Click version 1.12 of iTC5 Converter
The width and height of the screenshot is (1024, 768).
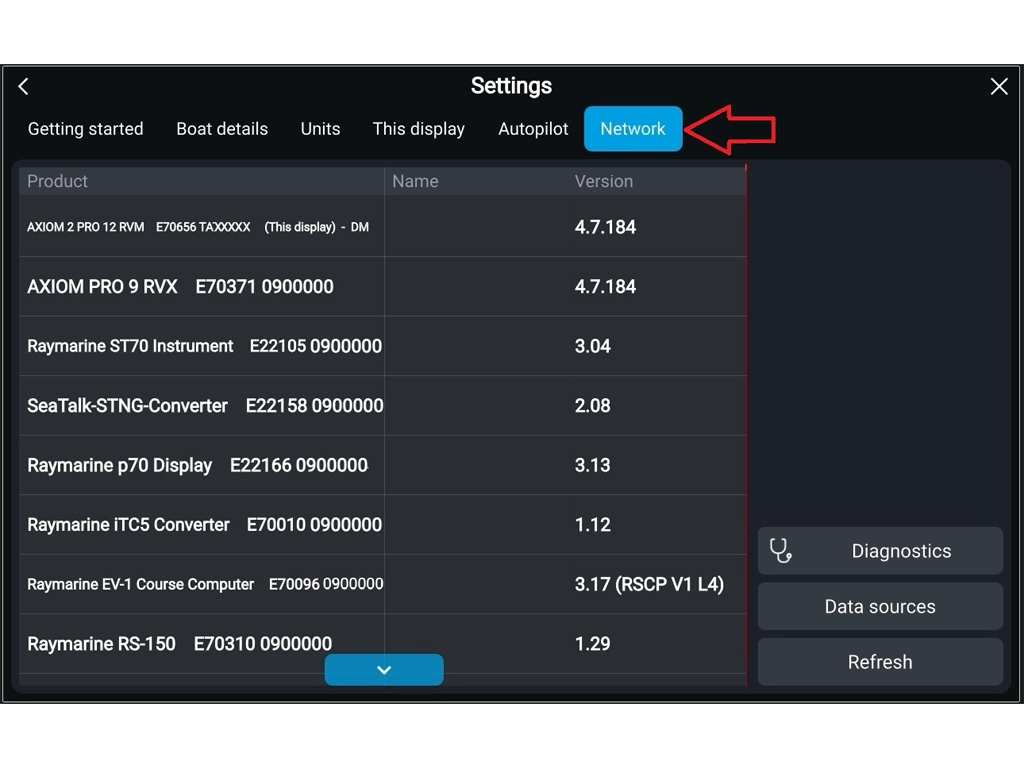(x=592, y=524)
